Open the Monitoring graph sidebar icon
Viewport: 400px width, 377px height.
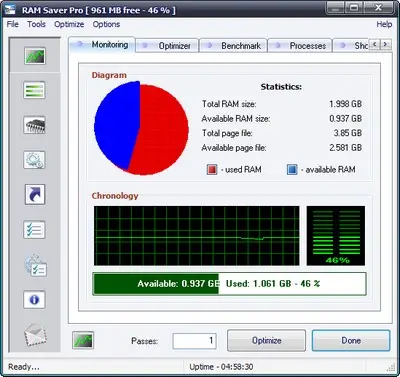point(35,55)
